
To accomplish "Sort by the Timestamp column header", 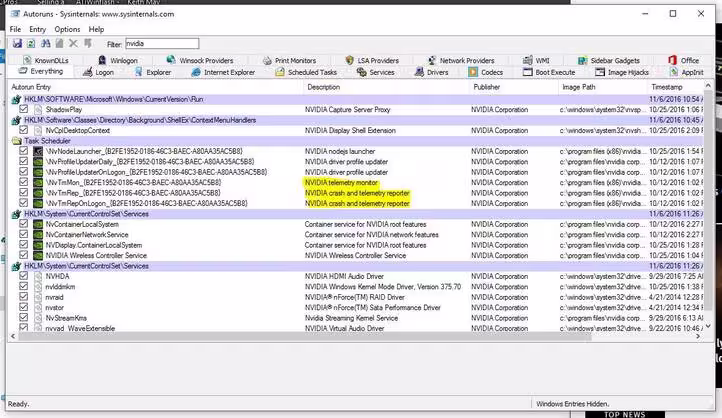I will (675, 87).
